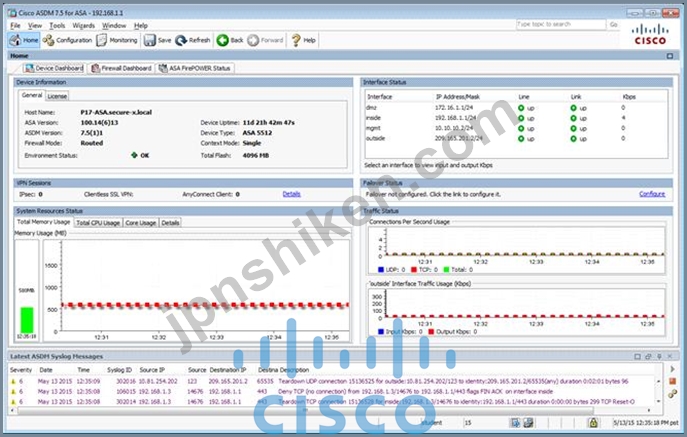Select Core Usage tab
Image resolution: width=687 pixels, height=437 pixels.
pyautogui.click(x=141, y=223)
